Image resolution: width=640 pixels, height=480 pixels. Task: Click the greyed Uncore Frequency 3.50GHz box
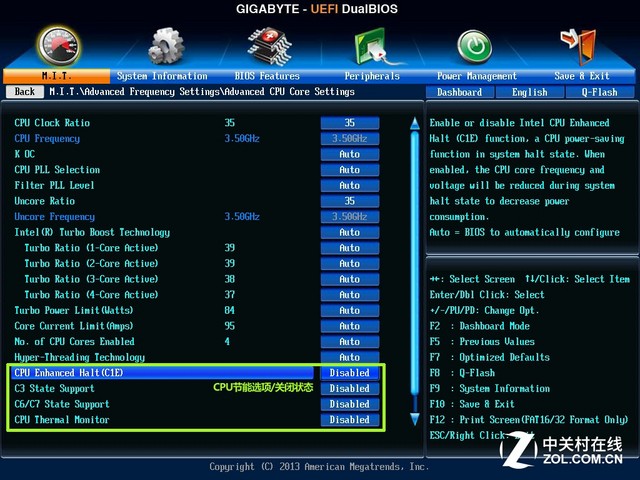click(350, 217)
